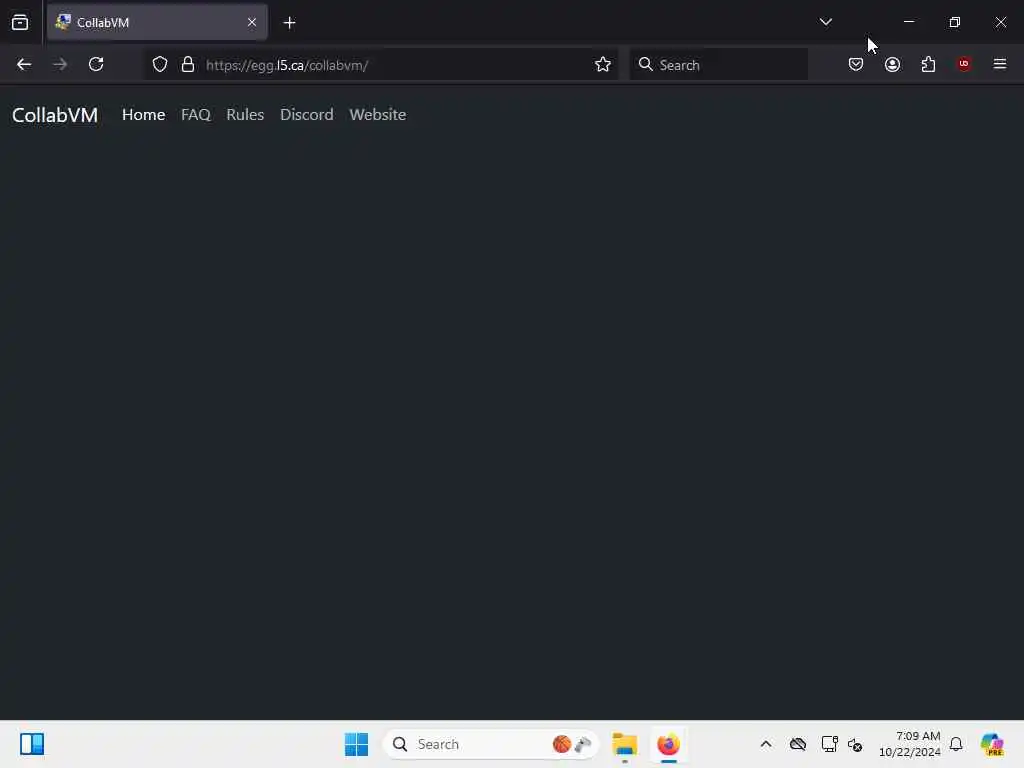Image resolution: width=1024 pixels, height=768 pixels.
Task: Select the CollabVM browser tab
Action: [x=157, y=22]
